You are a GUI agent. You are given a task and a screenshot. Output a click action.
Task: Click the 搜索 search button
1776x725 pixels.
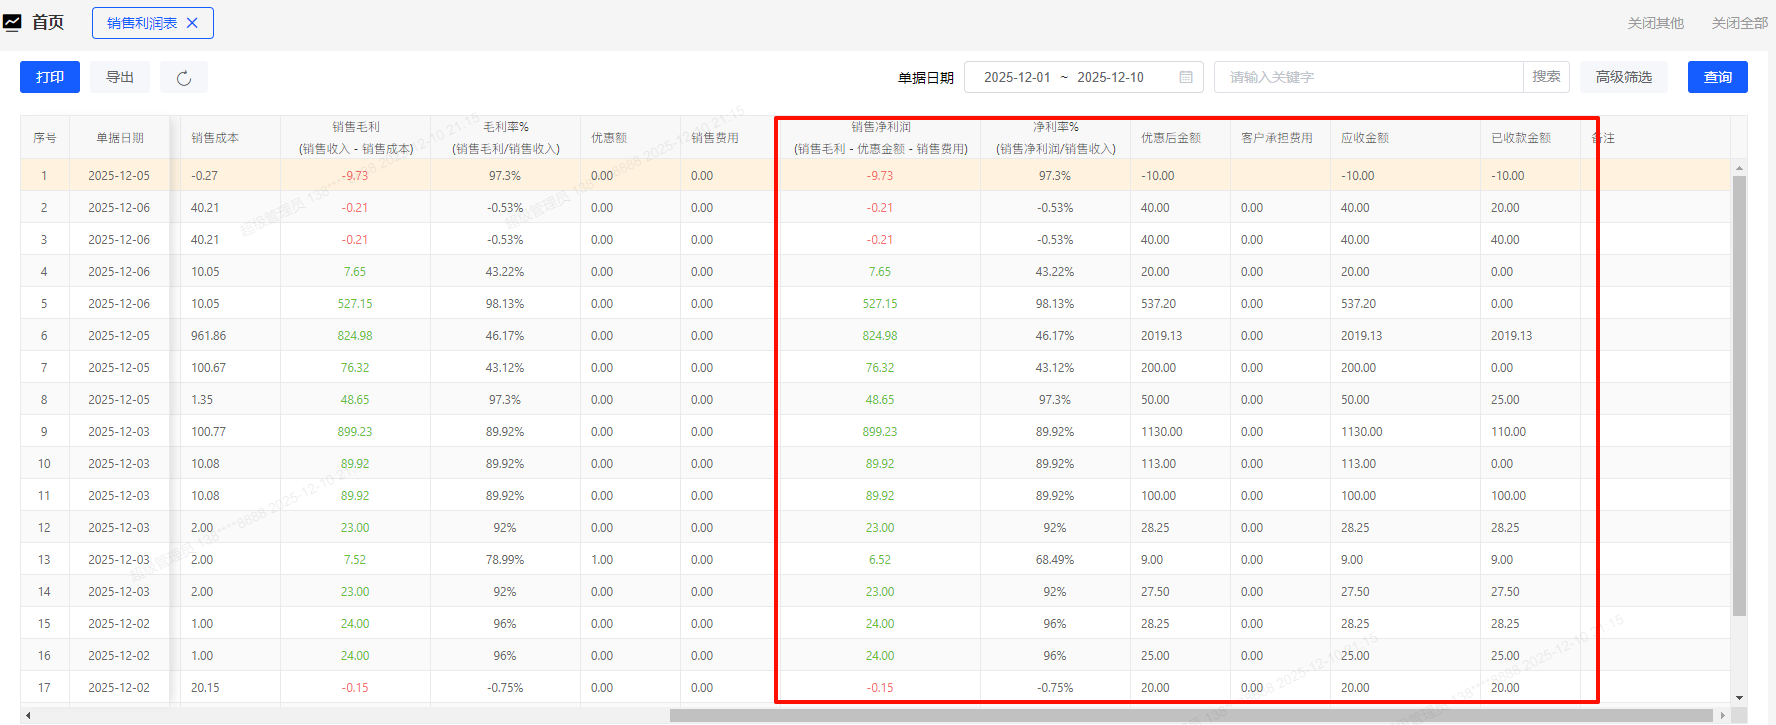(1546, 77)
